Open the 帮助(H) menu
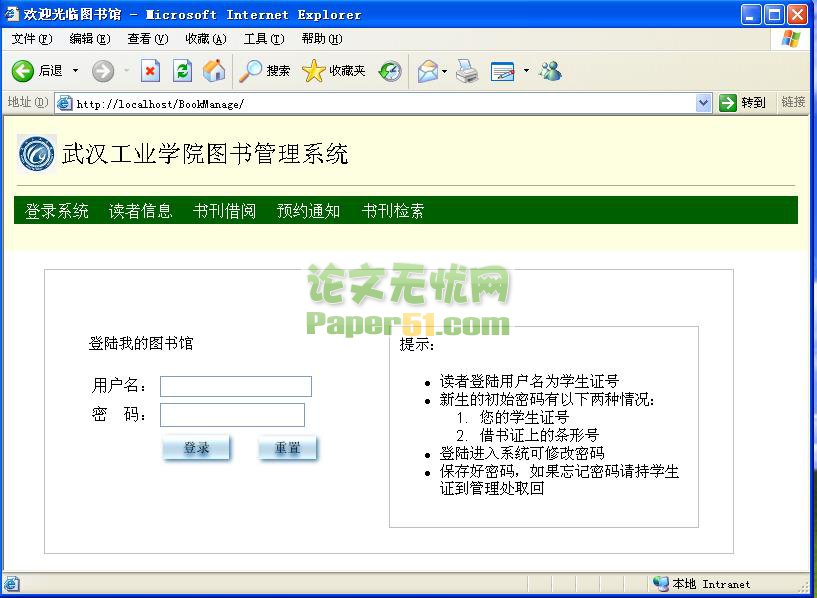817x598 pixels. tap(322, 39)
